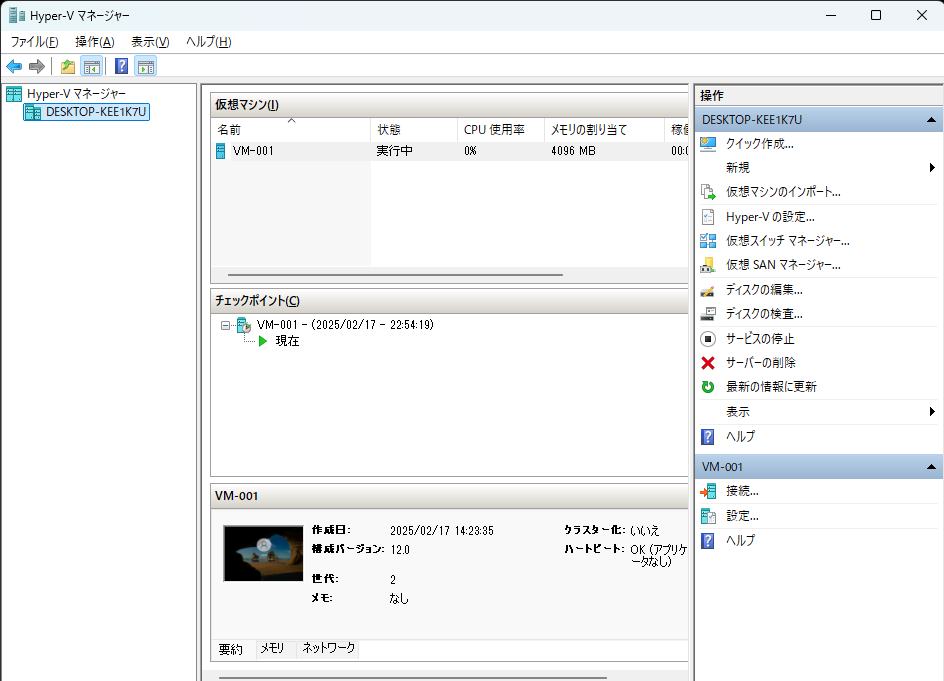Click the 仮想 SAN マネージャー icon
Screen dimensions: 944x681
point(708,265)
